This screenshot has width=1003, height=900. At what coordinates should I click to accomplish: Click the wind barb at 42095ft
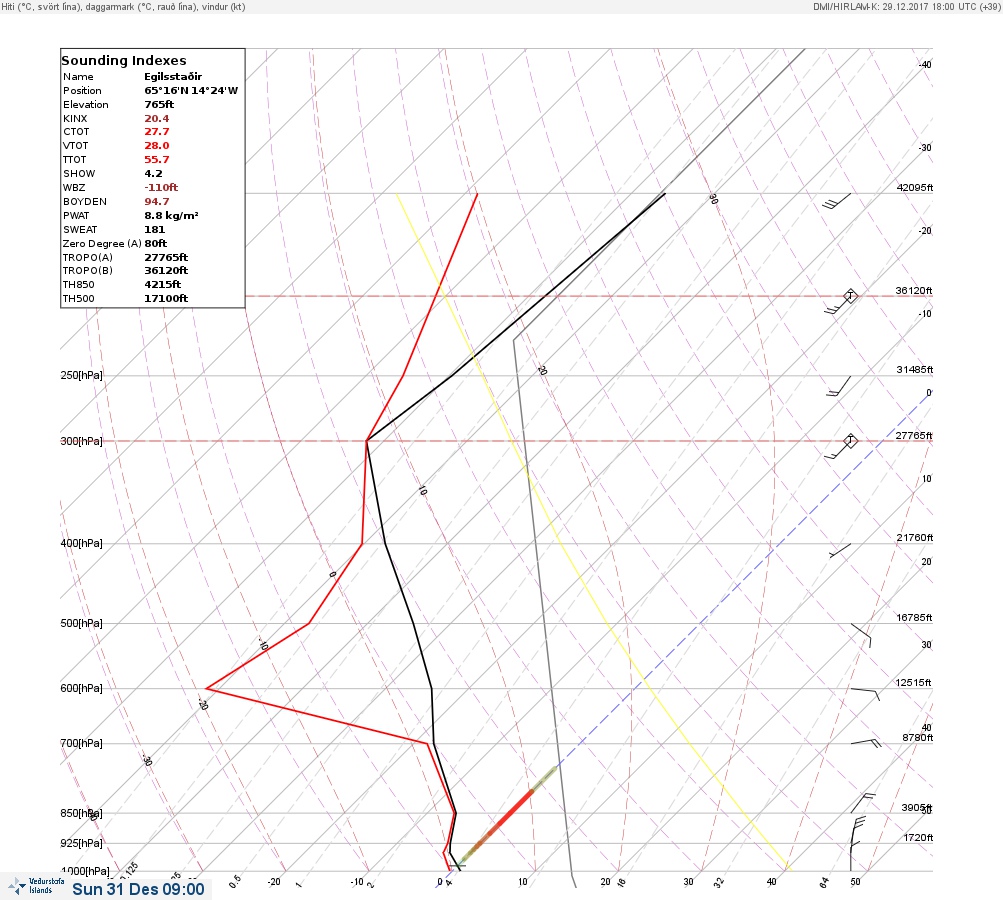tap(837, 201)
